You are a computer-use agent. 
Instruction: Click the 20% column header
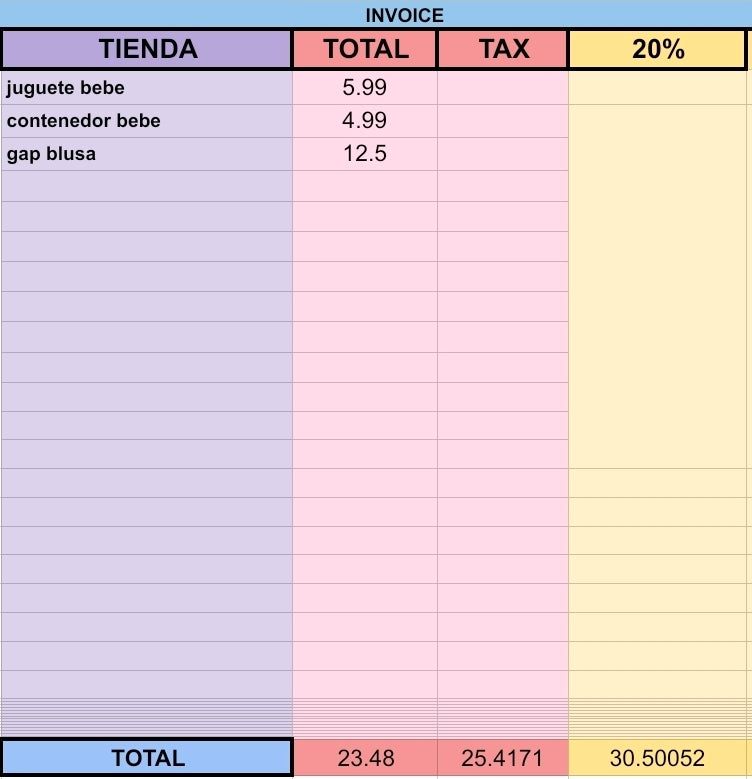pyautogui.click(x=658, y=49)
